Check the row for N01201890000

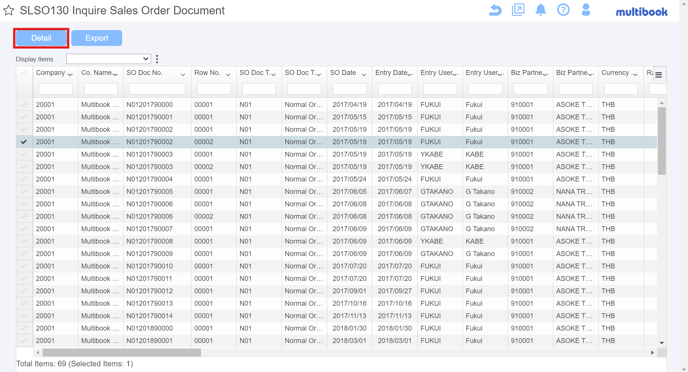point(24,328)
